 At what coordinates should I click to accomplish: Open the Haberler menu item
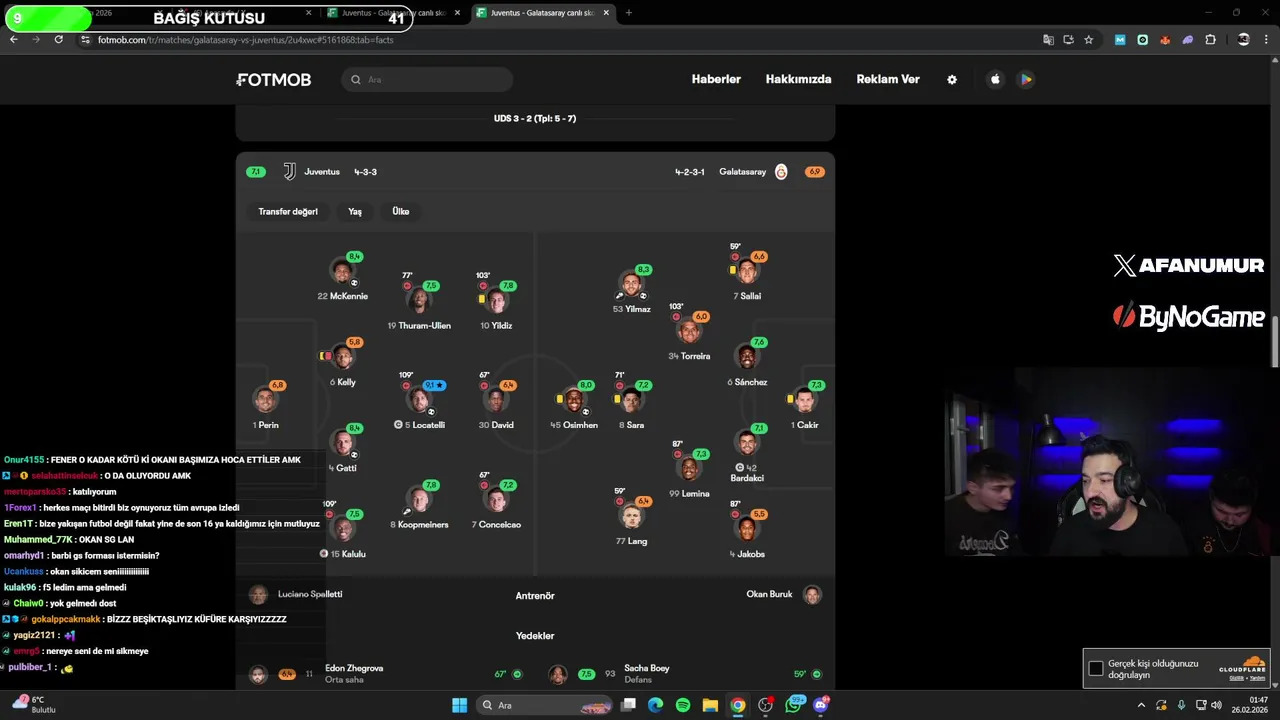716,80
